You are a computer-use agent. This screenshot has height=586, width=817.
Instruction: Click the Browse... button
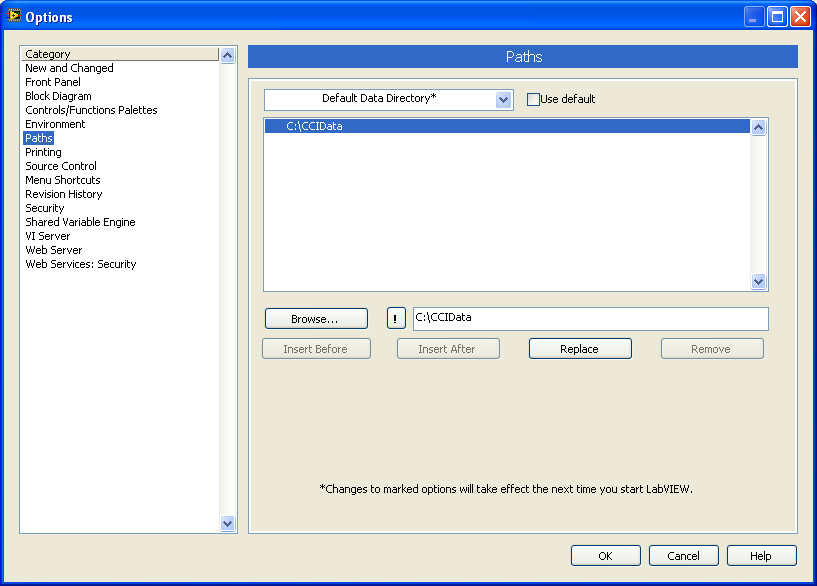pos(316,319)
